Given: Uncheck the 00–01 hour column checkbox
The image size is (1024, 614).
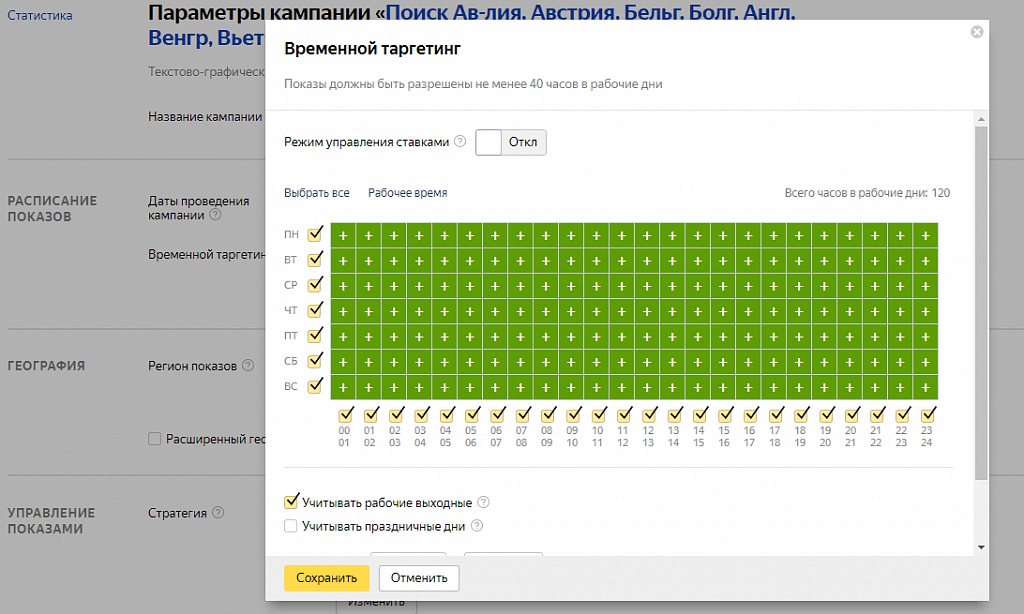Looking at the screenshot, I should point(346,413).
